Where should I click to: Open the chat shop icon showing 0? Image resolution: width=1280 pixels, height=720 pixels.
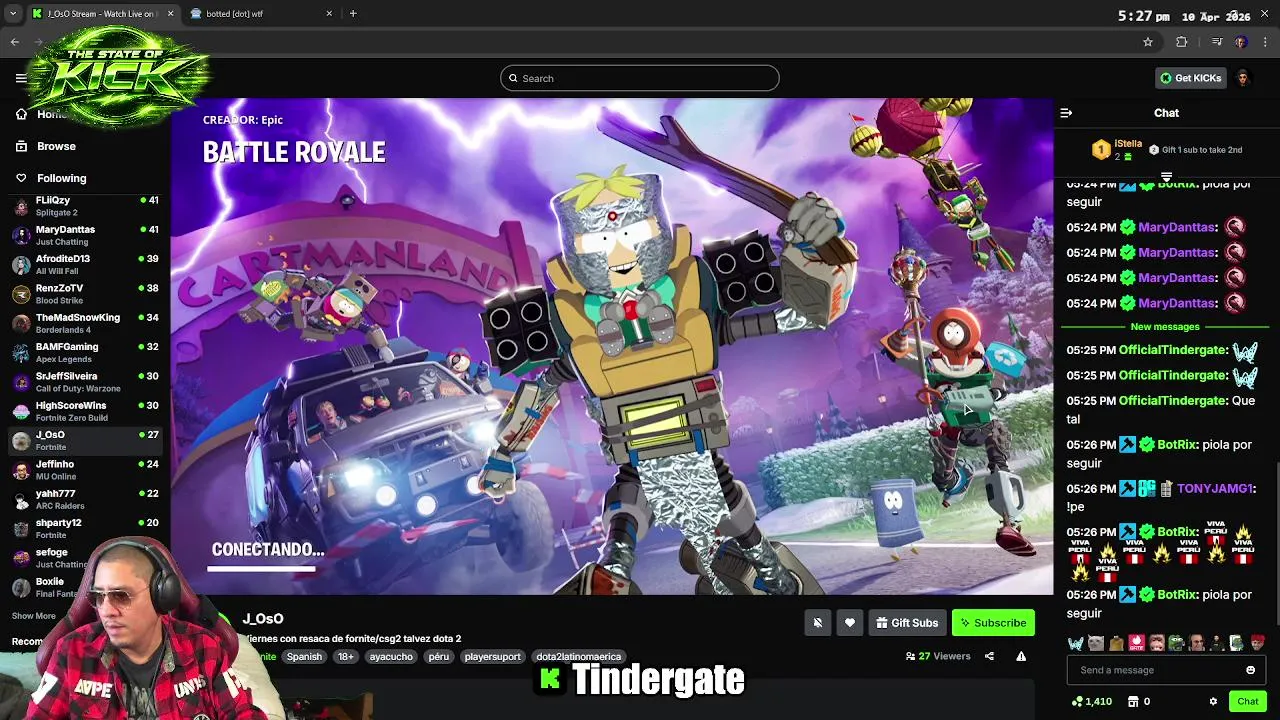pyautogui.click(x=1135, y=701)
